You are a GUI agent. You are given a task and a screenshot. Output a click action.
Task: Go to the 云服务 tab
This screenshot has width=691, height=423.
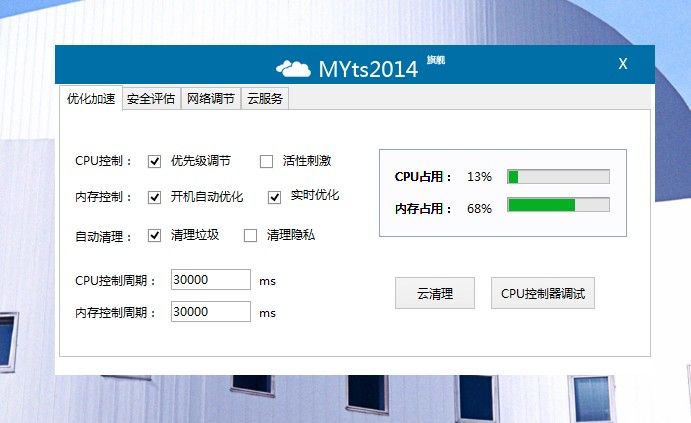click(x=265, y=99)
